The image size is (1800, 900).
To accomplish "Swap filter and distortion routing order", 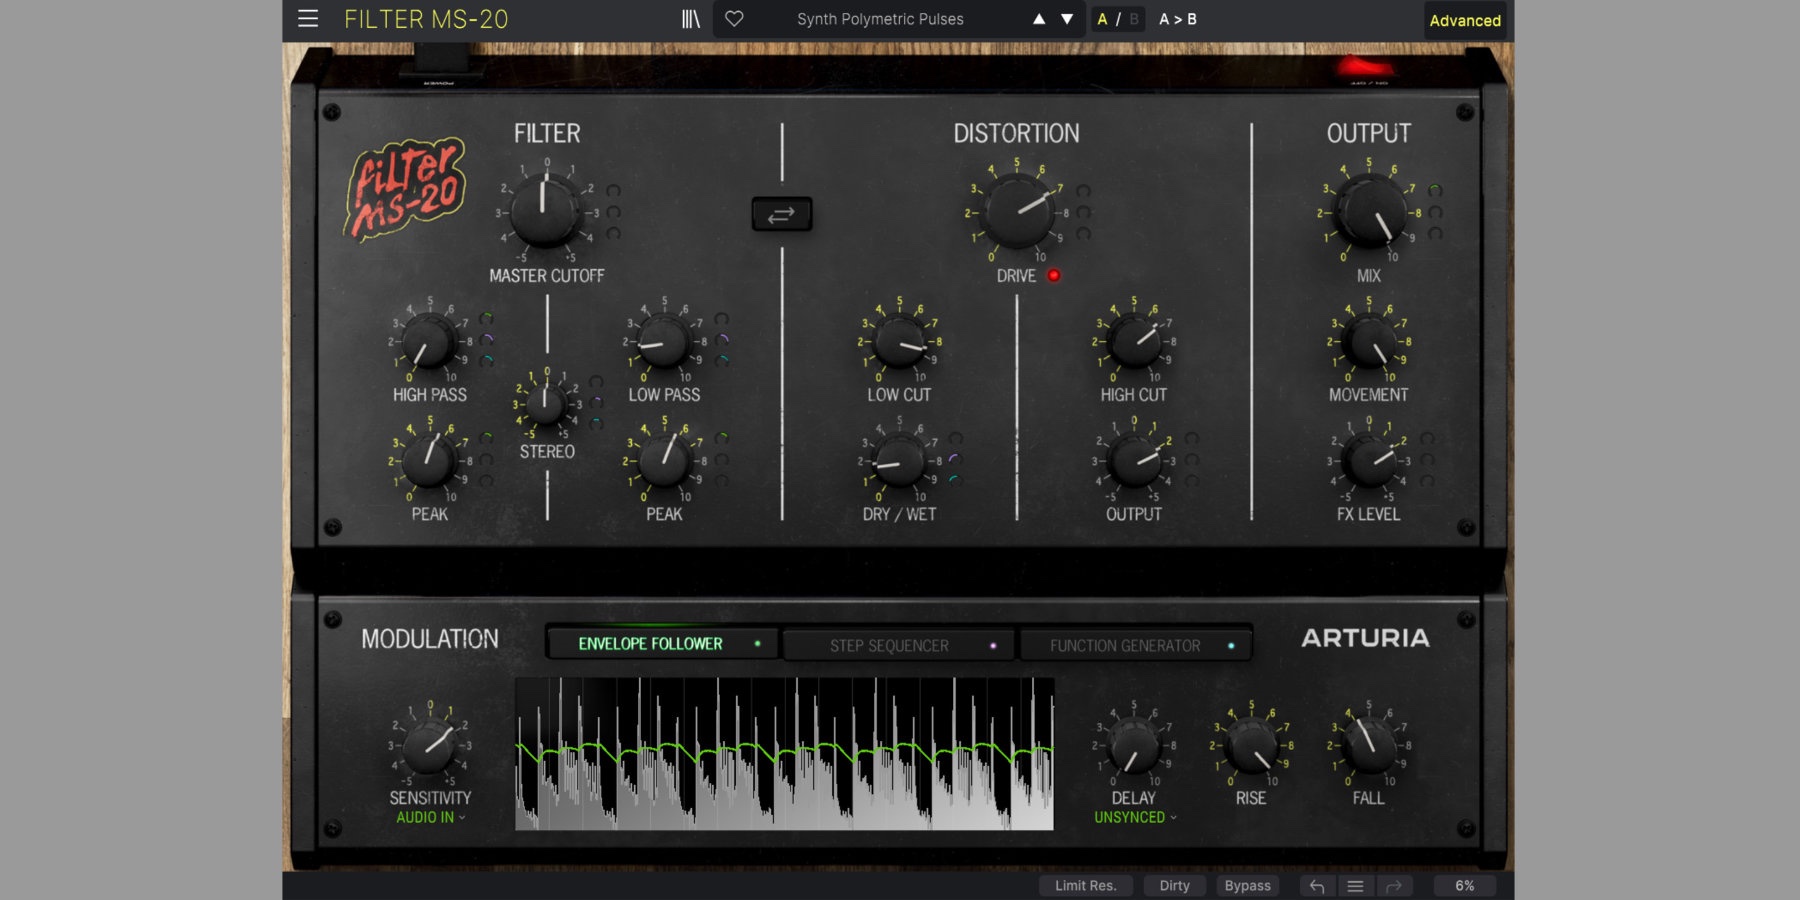I will click(x=781, y=214).
